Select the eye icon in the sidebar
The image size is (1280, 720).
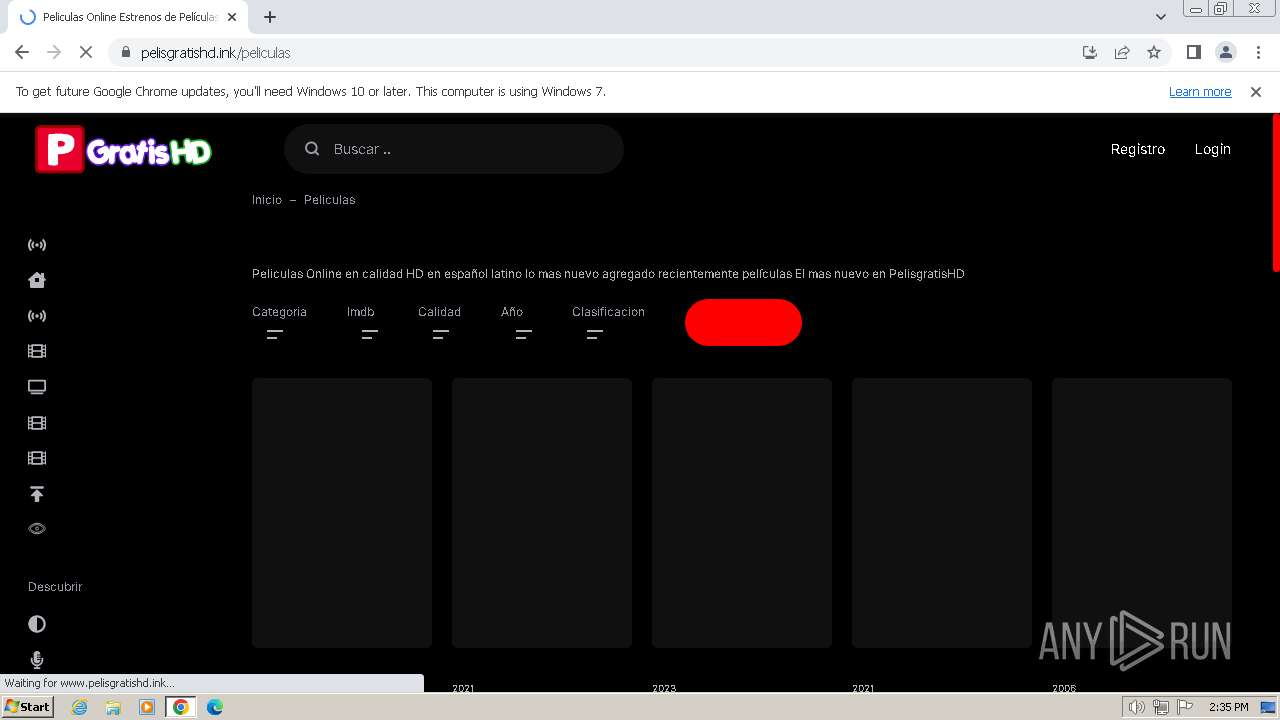(37, 529)
